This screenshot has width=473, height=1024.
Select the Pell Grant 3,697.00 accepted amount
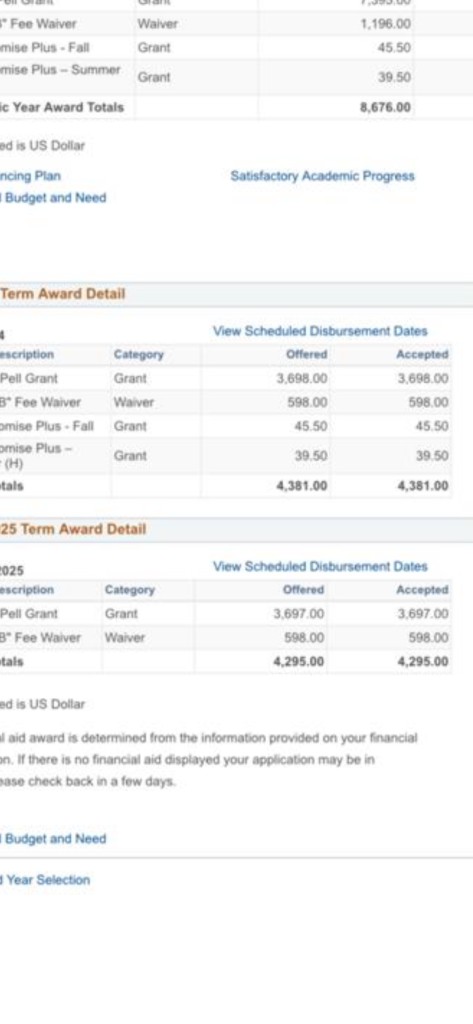pyautogui.click(x=422, y=614)
